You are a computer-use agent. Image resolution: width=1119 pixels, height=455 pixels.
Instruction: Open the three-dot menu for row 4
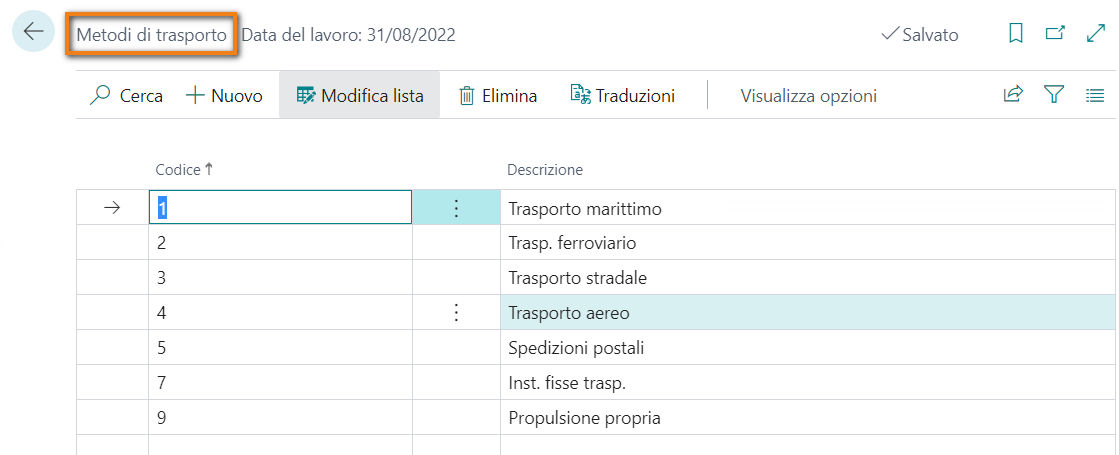456,313
